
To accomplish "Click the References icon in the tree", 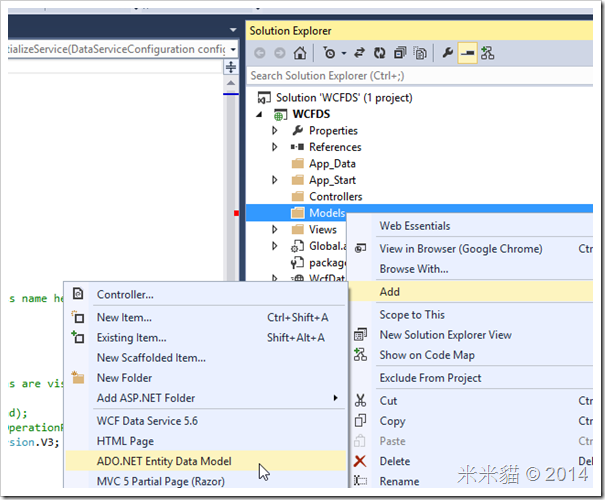I will coord(297,147).
